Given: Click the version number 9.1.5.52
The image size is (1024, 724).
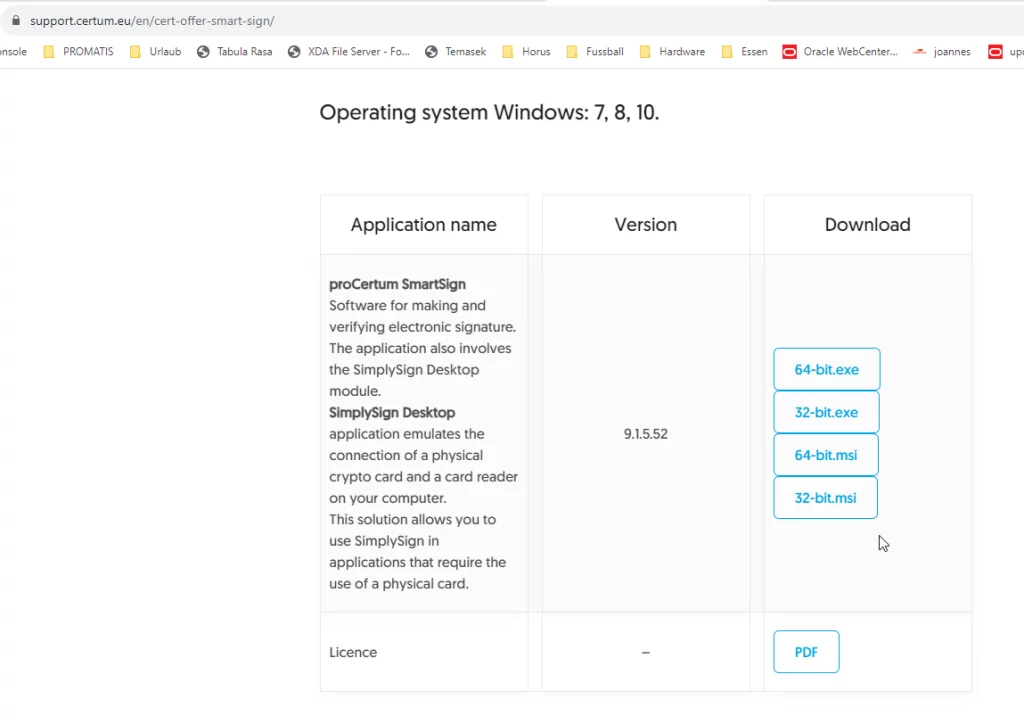Looking at the screenshot, I should pyautogui.click(x=645, y=434).
